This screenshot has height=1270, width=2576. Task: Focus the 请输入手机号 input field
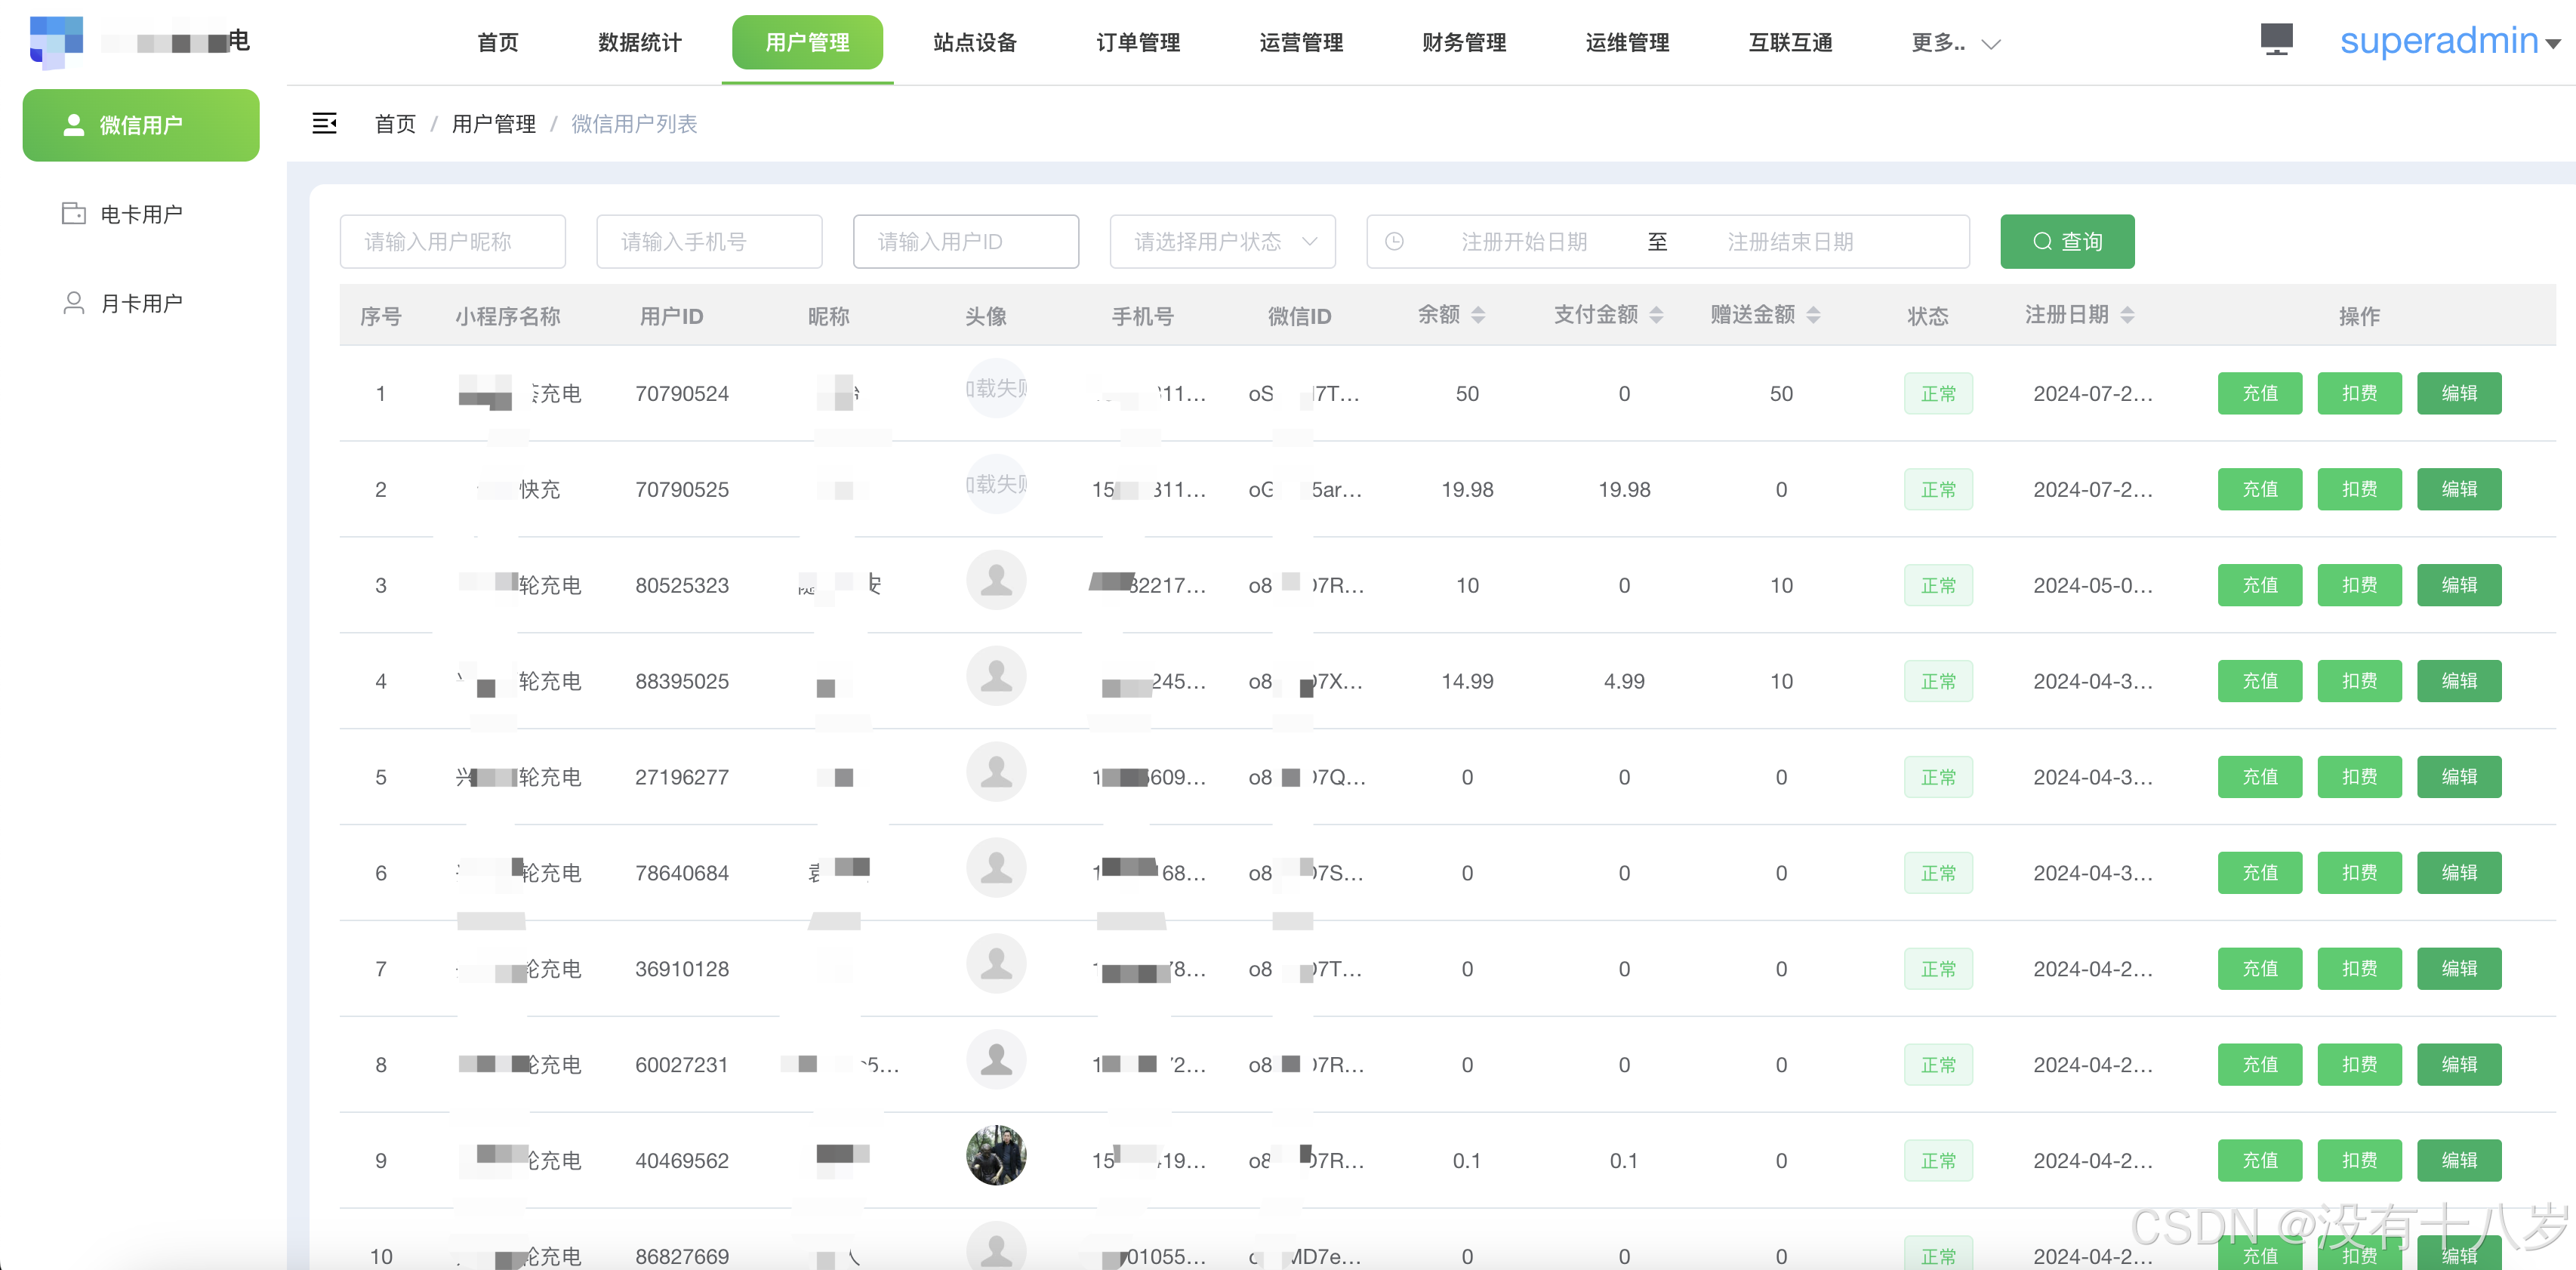[x=709, y=241]
